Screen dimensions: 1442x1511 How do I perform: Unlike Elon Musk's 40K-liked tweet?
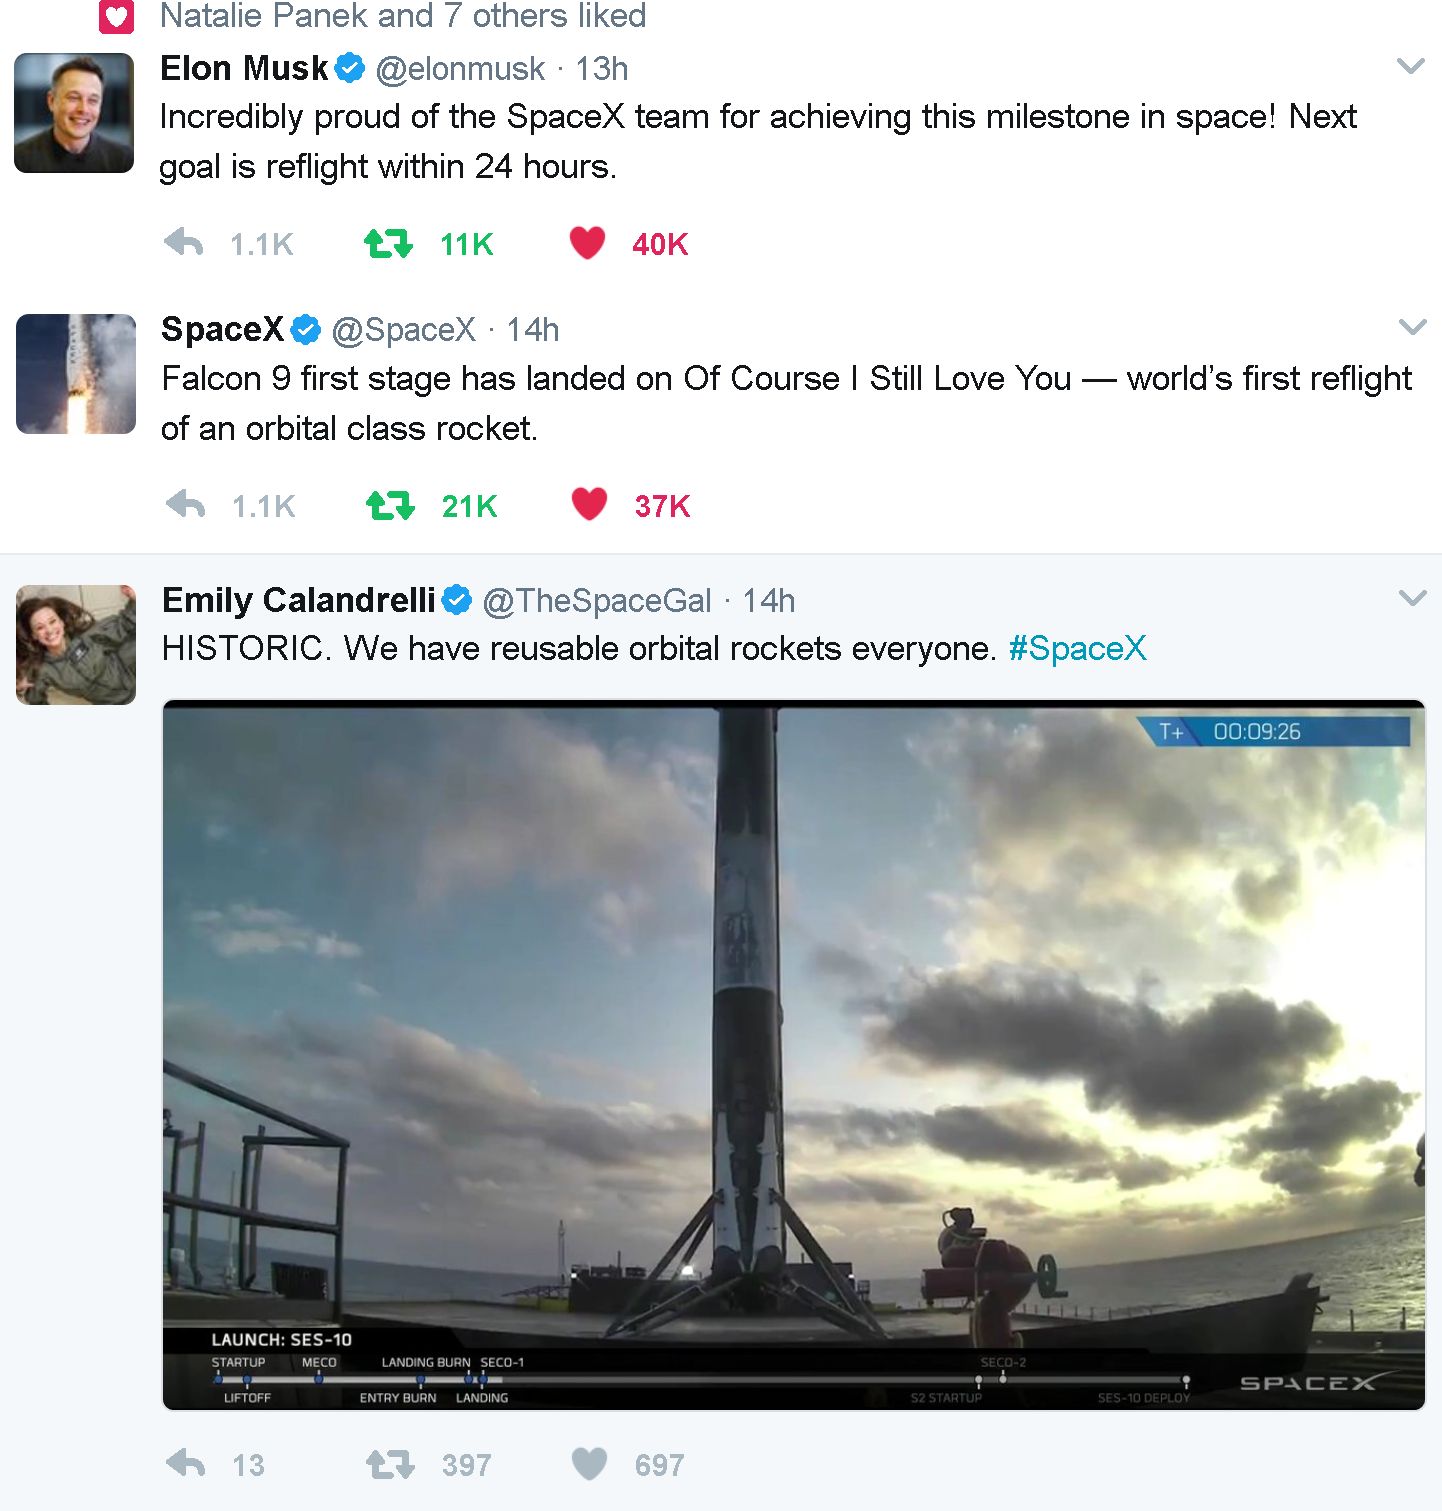588,243
